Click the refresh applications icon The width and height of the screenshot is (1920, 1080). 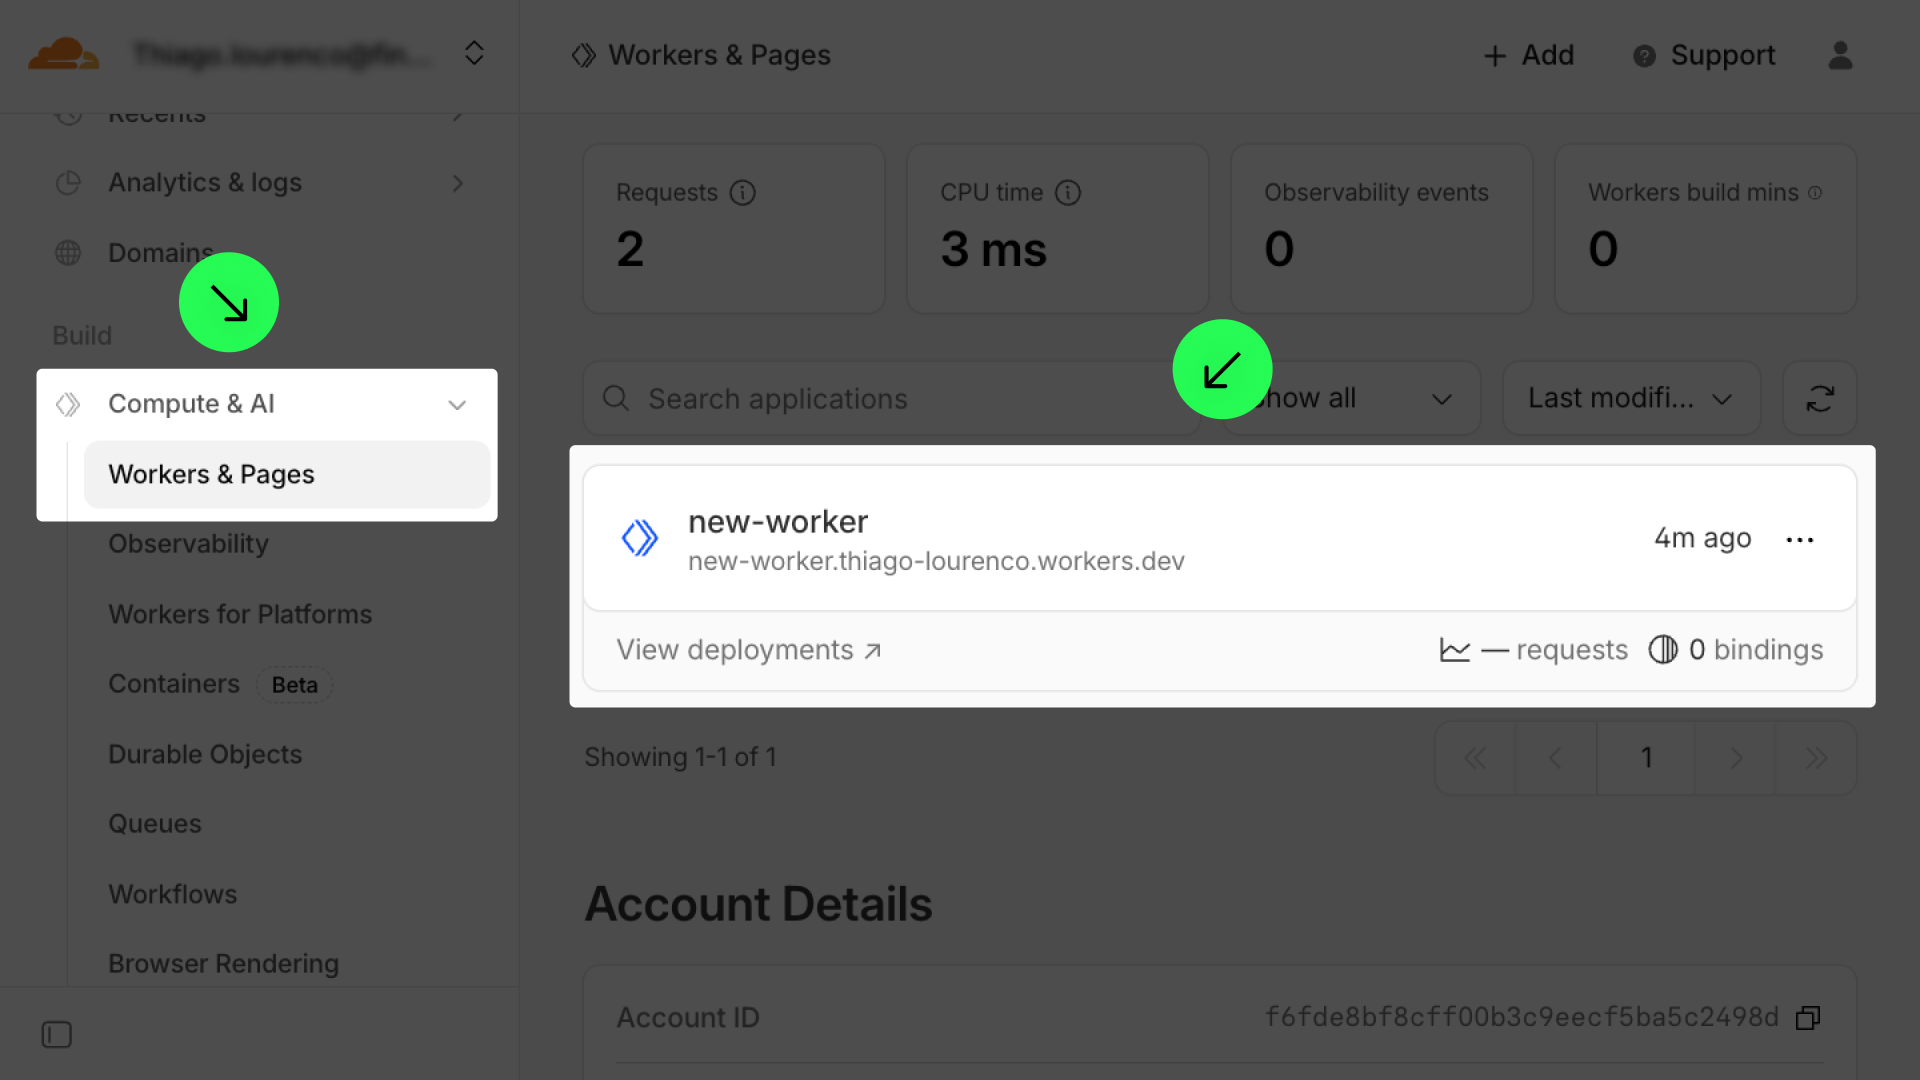(x=1819, y=399)
